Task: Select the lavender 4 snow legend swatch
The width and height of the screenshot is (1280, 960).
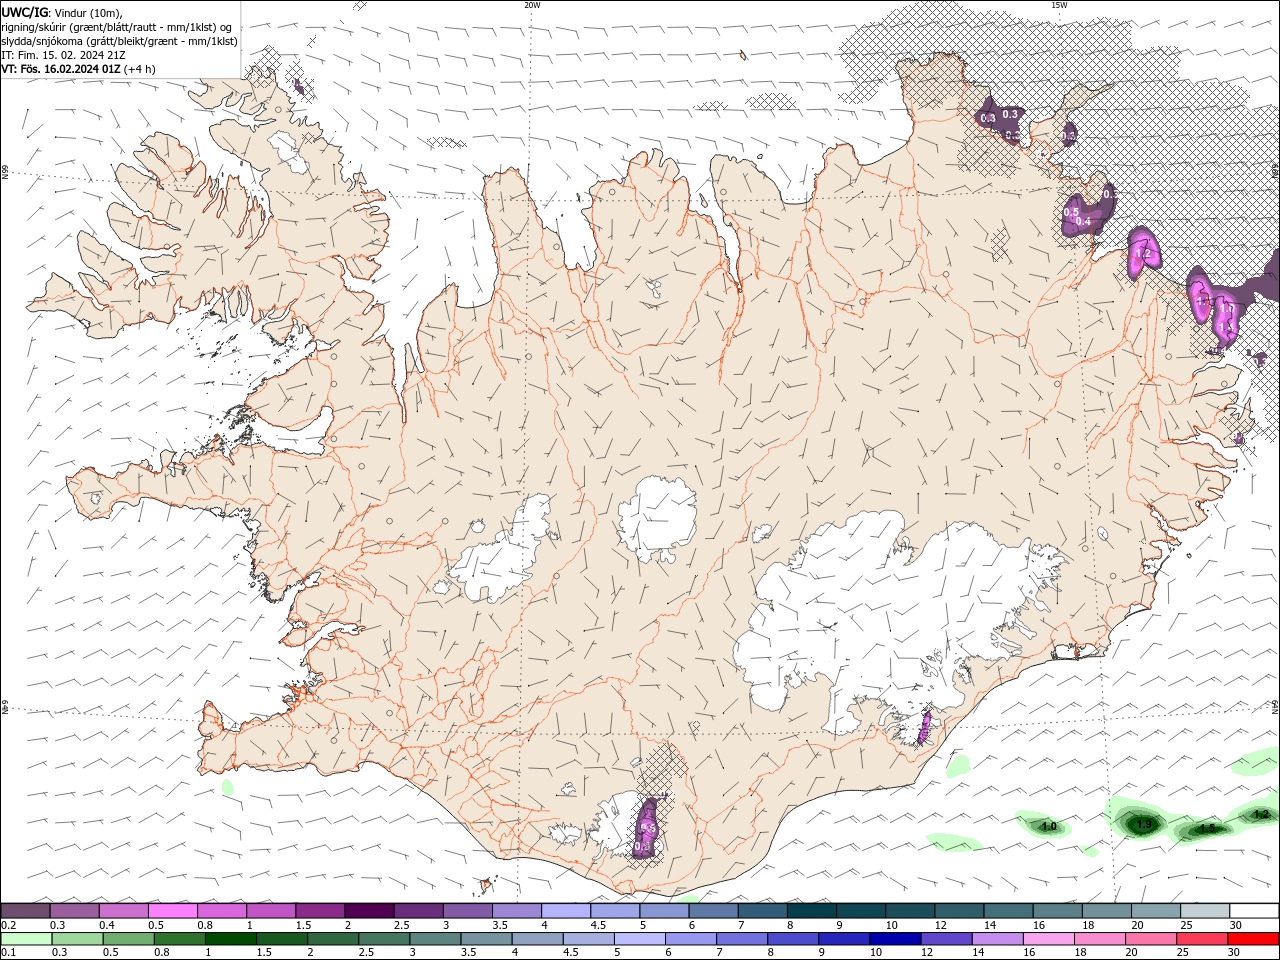Action: click(x=566, y=911)
